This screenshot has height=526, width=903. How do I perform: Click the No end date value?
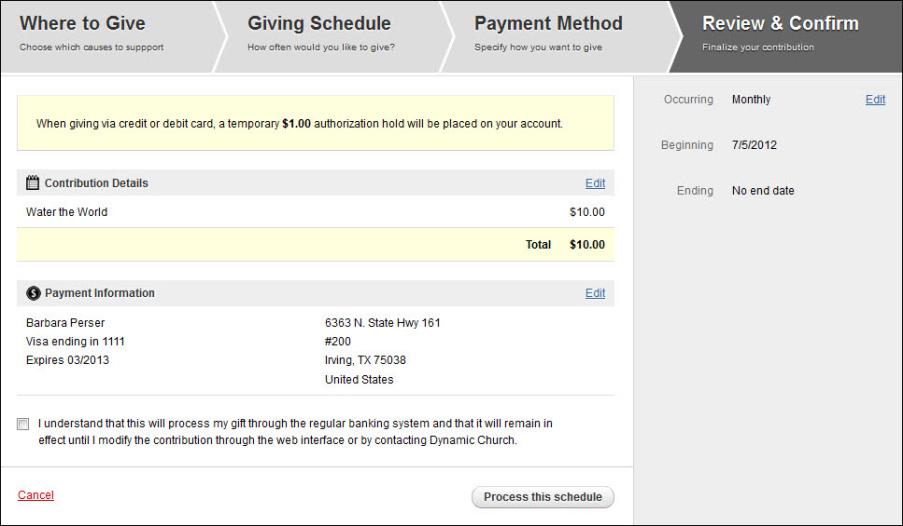(763, 191)
